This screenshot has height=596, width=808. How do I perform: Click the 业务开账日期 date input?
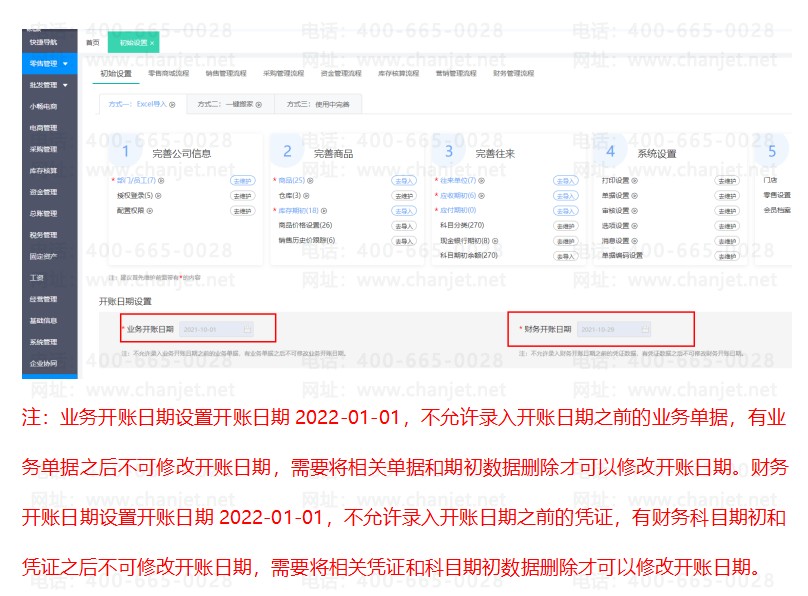coord(216,329)
